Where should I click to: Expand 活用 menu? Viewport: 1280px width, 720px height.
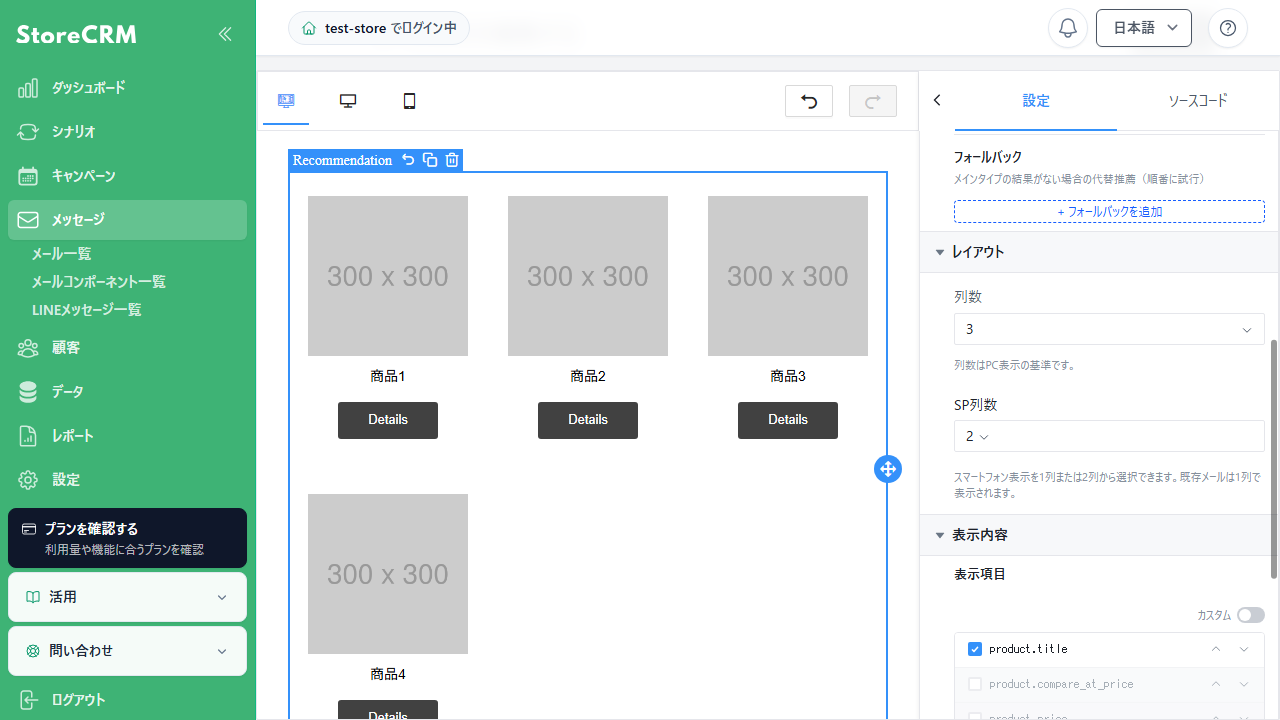click(x=127, y=597)
